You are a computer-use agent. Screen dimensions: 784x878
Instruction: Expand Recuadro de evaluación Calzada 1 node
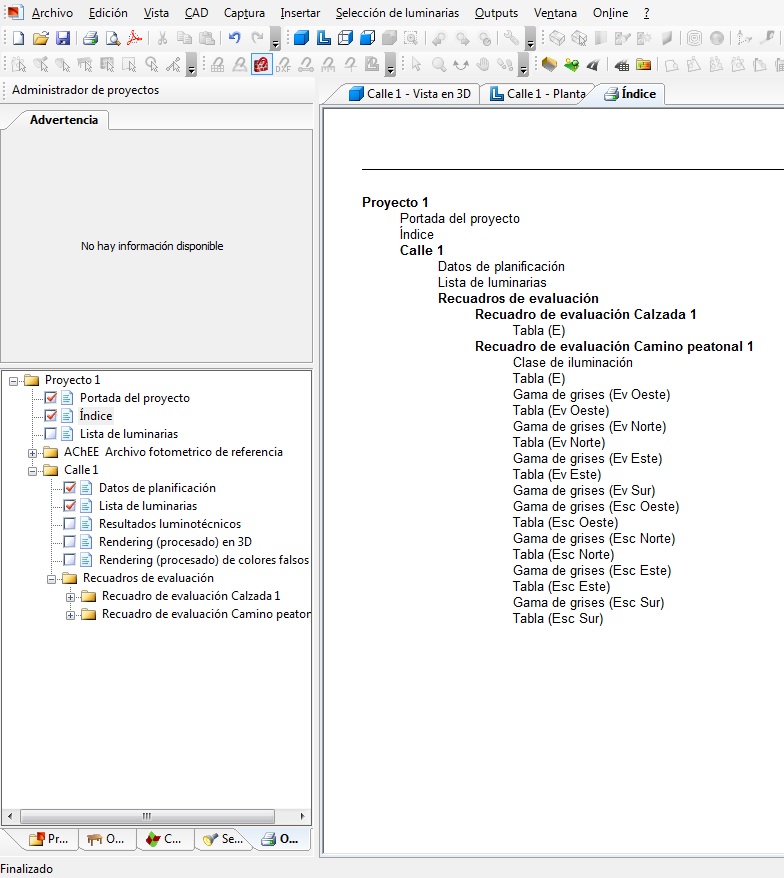(x=71, y=596)
